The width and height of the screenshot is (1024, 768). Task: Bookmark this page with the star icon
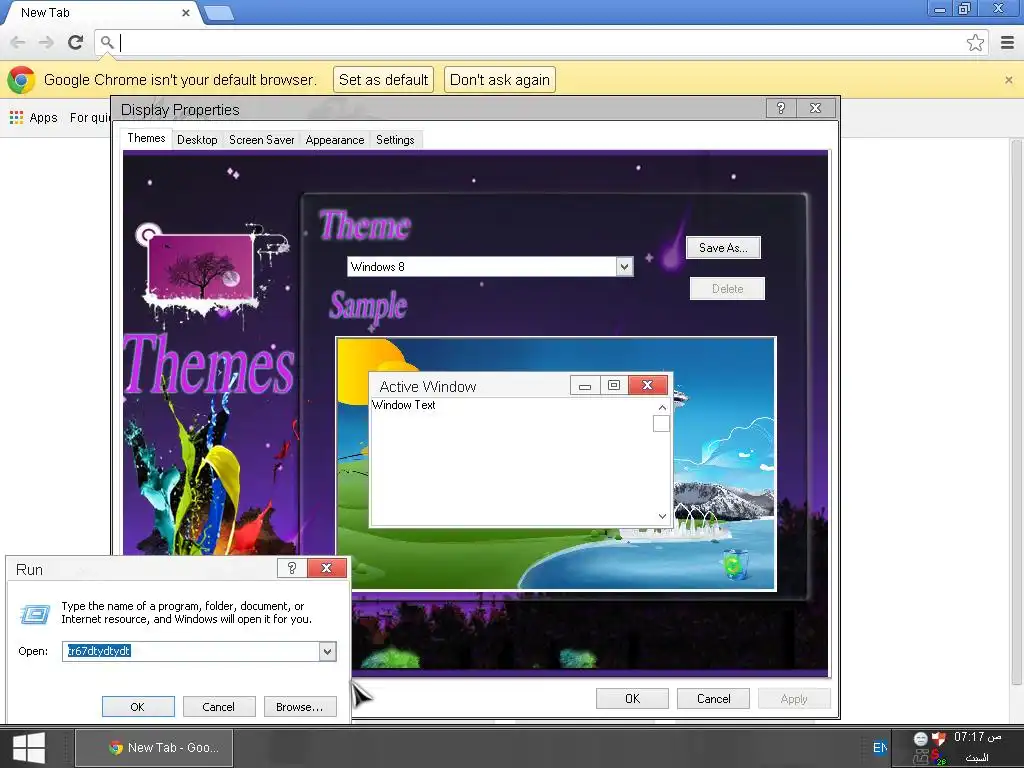click(975, 43)
